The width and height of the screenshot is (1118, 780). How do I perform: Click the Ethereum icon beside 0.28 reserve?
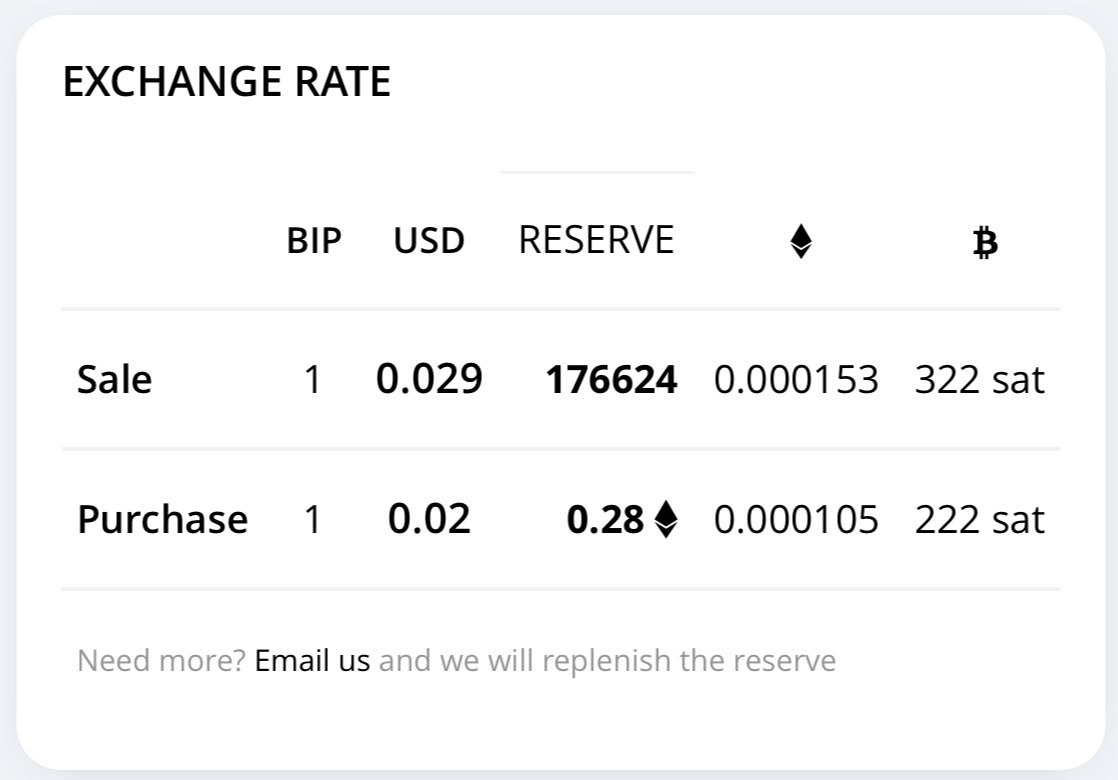coord(666,519)
